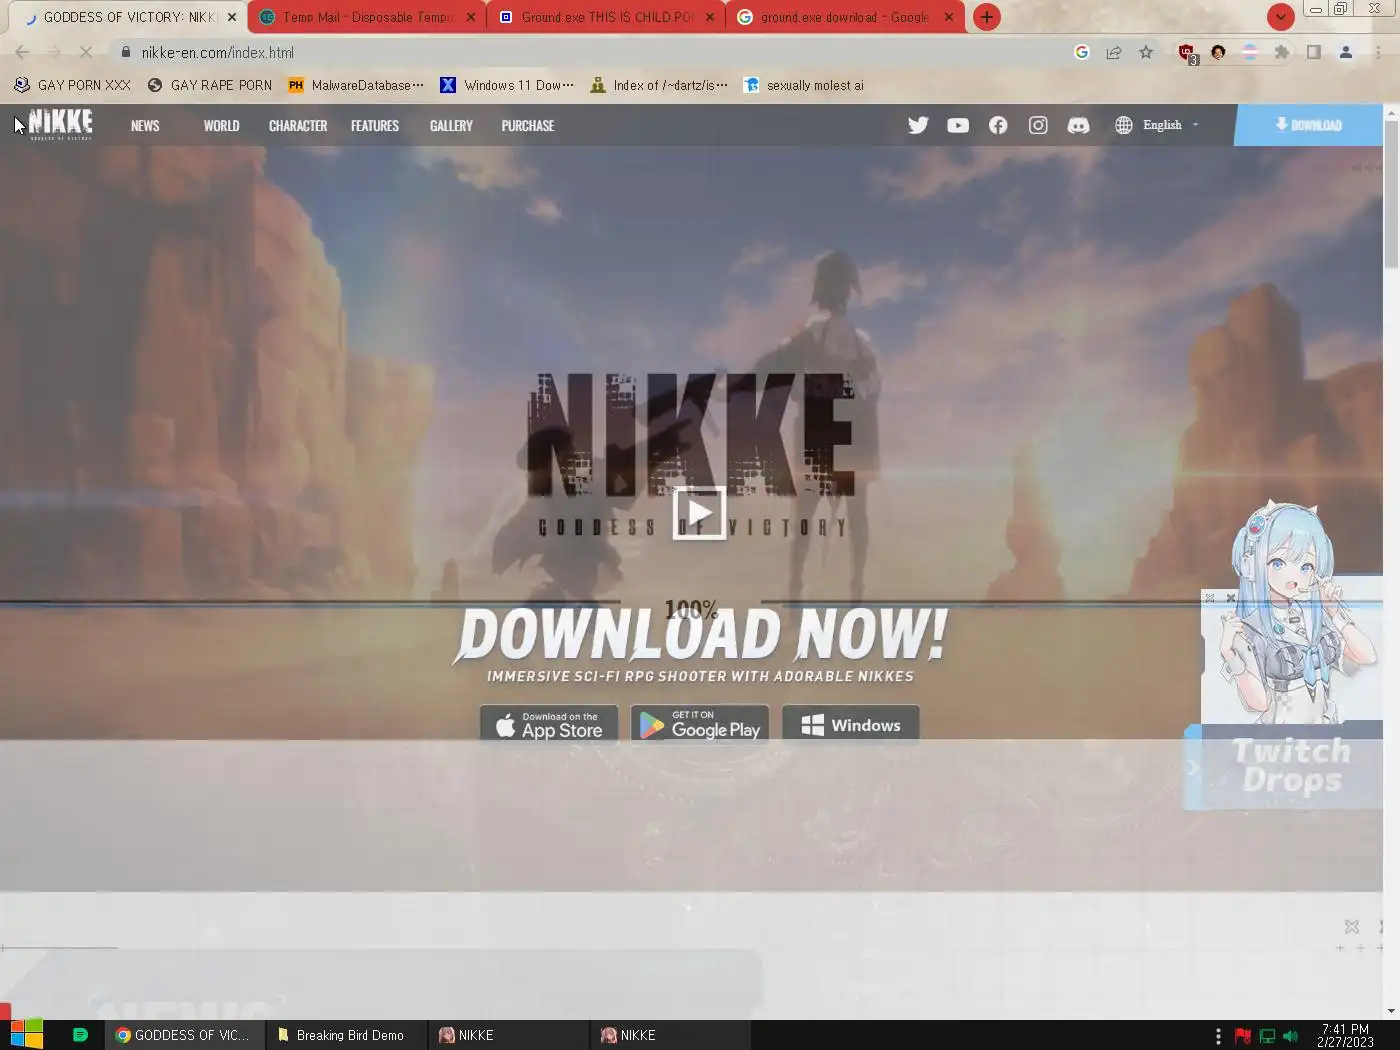Image resolution: width=1400 pixels, height=1050 pixels.
Task: Click the striped flag extension icon
Action: pos(1250,52)
